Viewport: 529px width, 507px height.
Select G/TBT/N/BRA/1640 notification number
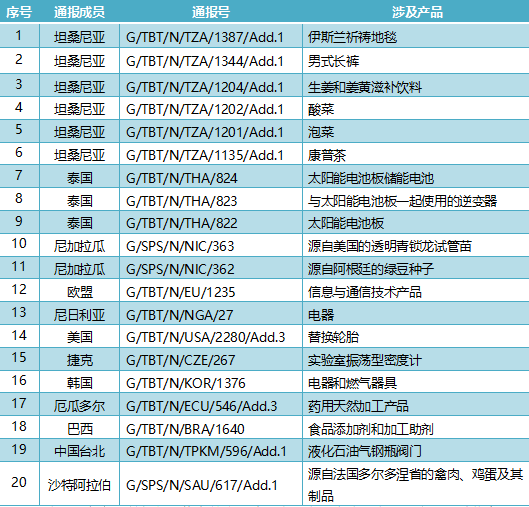coord(185,429)
